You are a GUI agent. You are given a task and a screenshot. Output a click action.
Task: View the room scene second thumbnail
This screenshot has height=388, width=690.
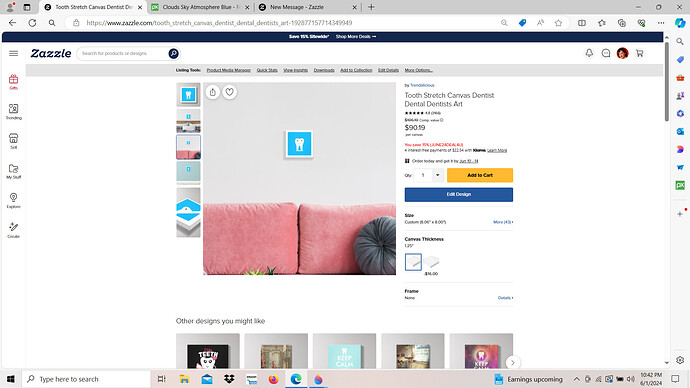(188, 121)
